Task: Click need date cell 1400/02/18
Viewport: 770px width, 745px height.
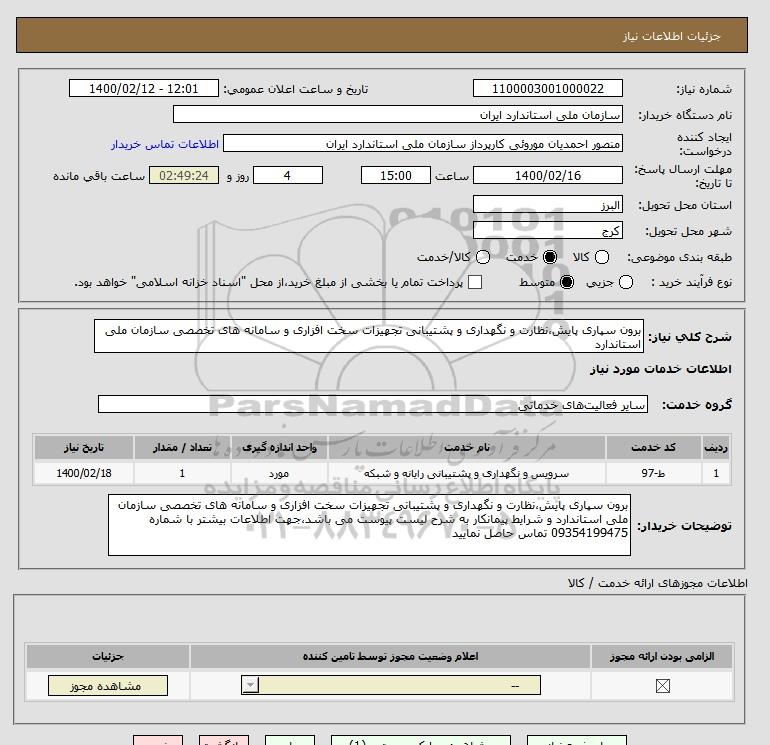Action: pyautogui.click(x=84, y=473)
